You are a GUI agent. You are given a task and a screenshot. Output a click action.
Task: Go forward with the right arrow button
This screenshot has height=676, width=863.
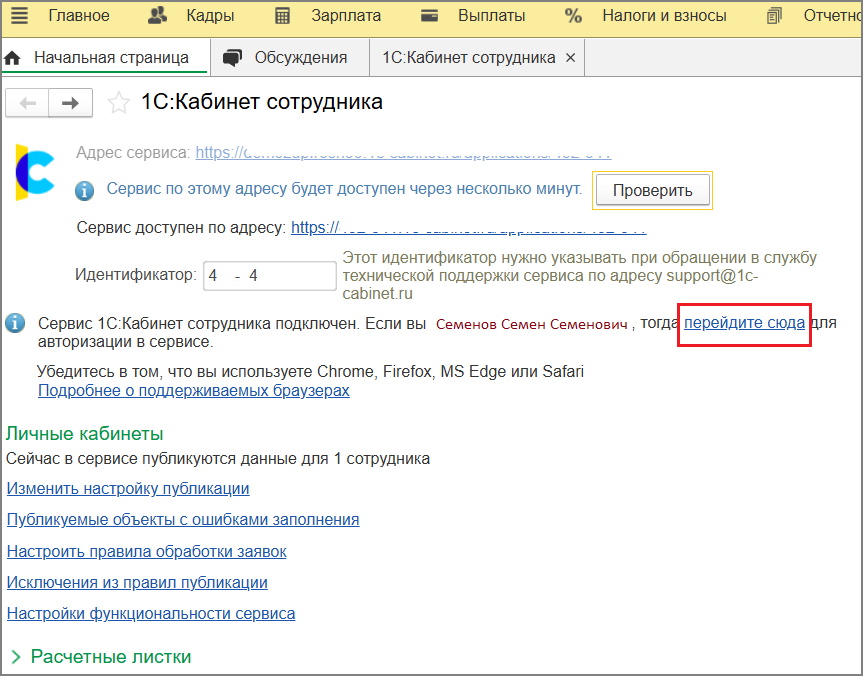70,103
